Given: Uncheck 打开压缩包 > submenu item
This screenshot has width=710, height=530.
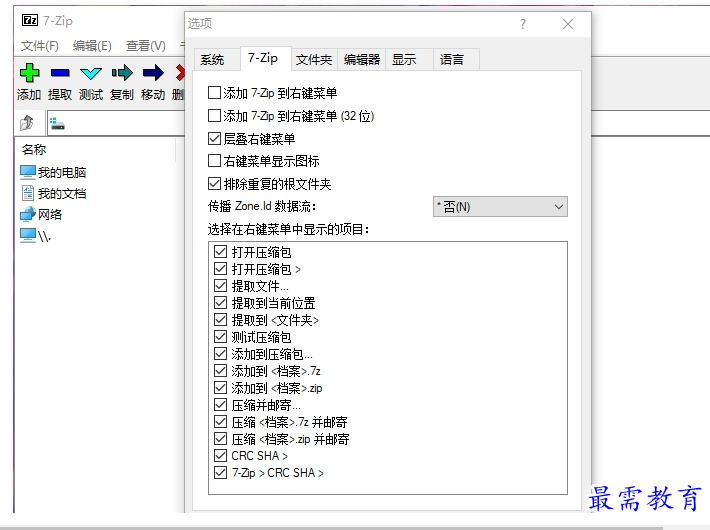Looking at the screenshot, I should tap(221, 269).
